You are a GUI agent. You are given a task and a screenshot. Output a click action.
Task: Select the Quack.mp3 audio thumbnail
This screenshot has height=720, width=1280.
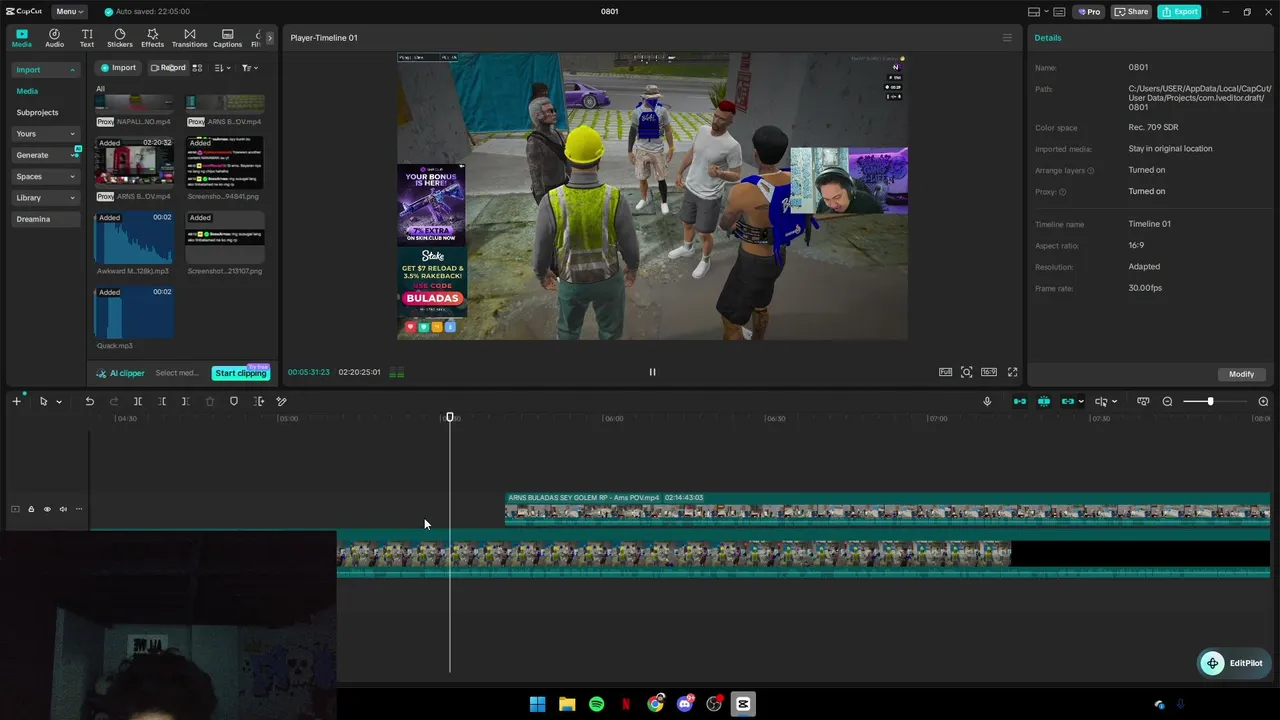[x=133, y=312]
